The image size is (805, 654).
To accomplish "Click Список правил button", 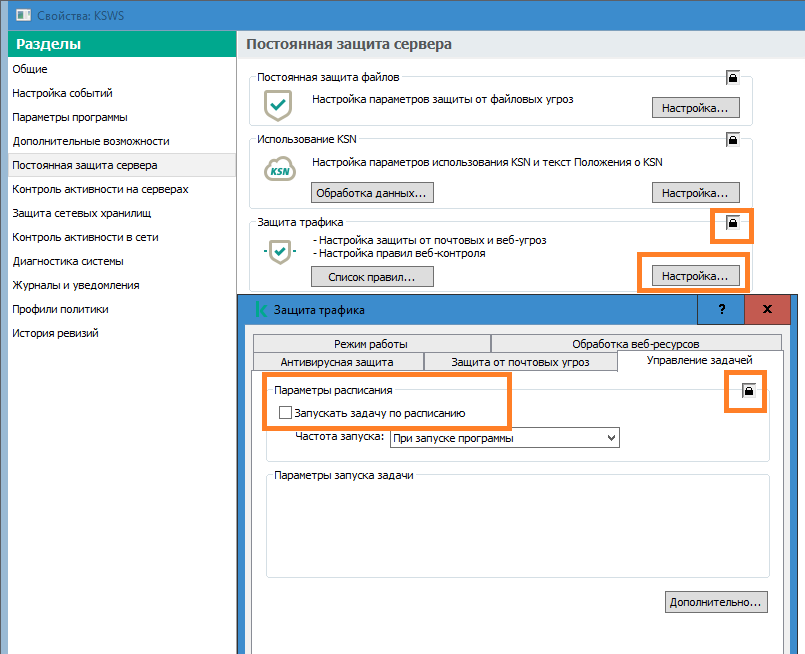I will [372, 277].
